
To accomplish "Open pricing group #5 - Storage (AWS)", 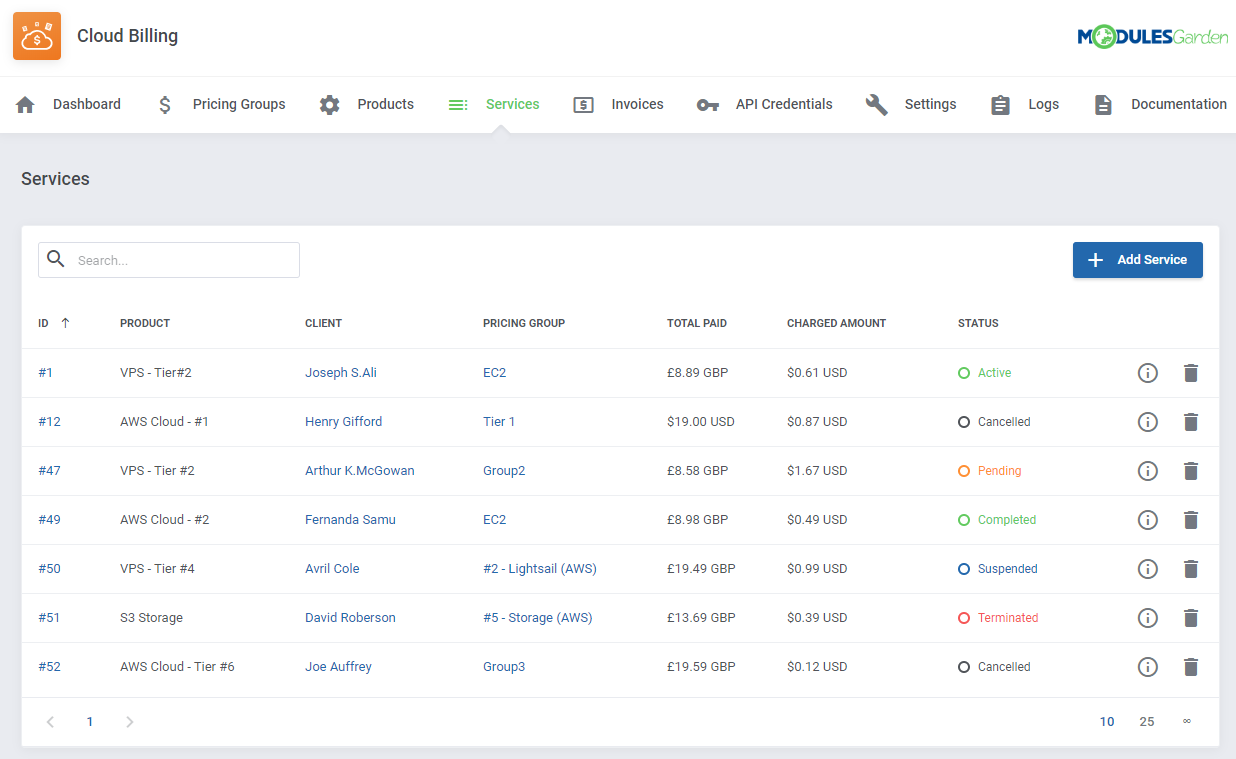I will (538, 618).
